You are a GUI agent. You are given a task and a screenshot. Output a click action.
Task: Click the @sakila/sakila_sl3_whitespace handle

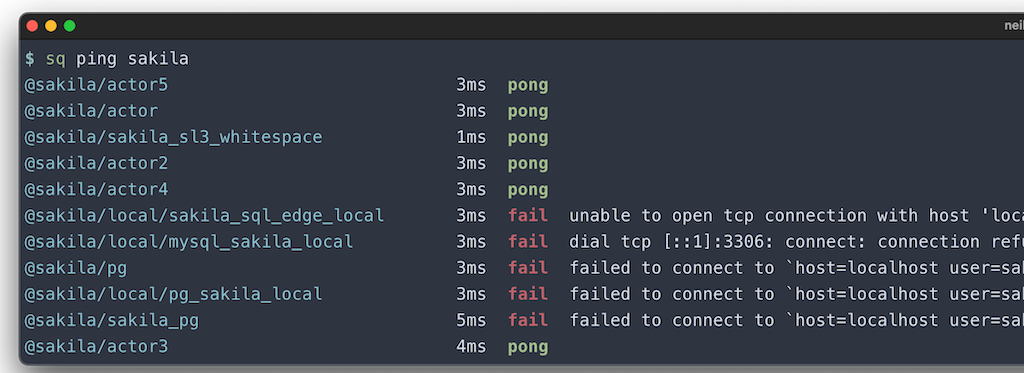(173, 137)
